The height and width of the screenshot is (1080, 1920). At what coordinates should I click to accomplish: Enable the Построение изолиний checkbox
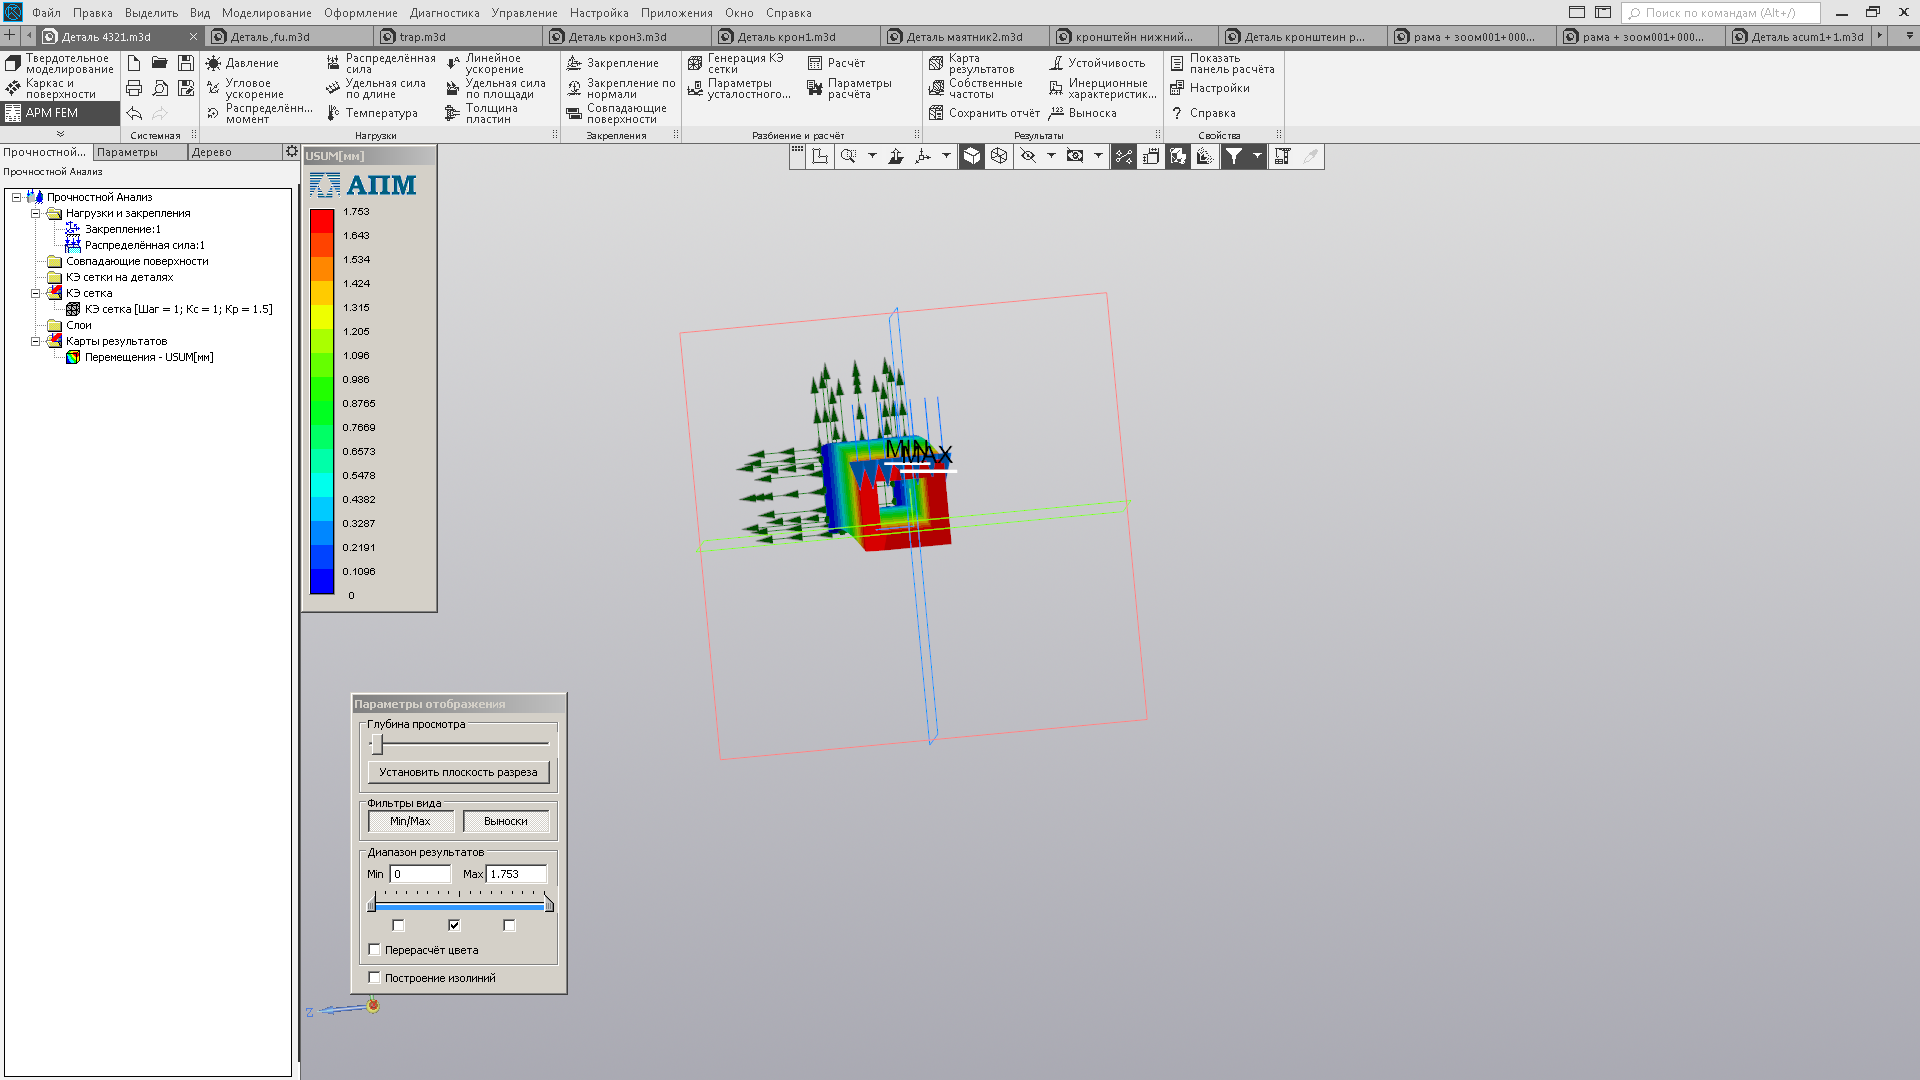coord(375,978)
